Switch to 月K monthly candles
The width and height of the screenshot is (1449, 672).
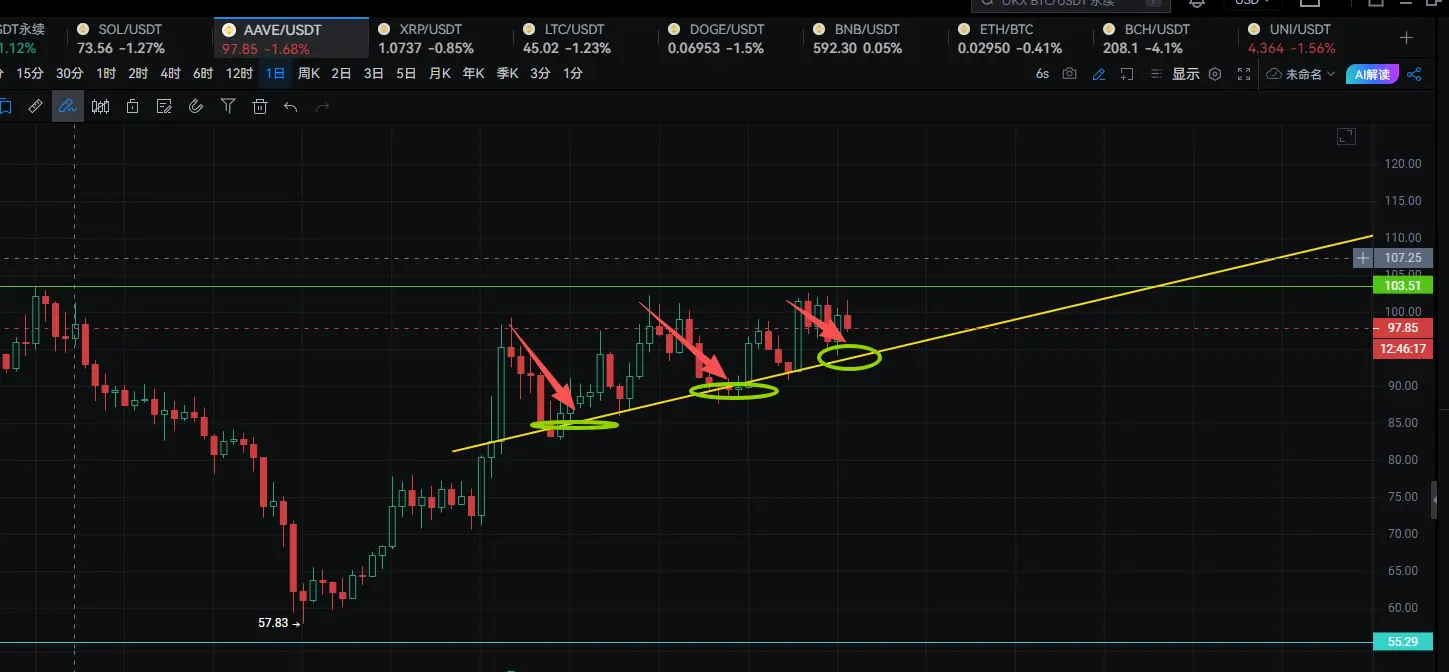[x=440, y=74]
